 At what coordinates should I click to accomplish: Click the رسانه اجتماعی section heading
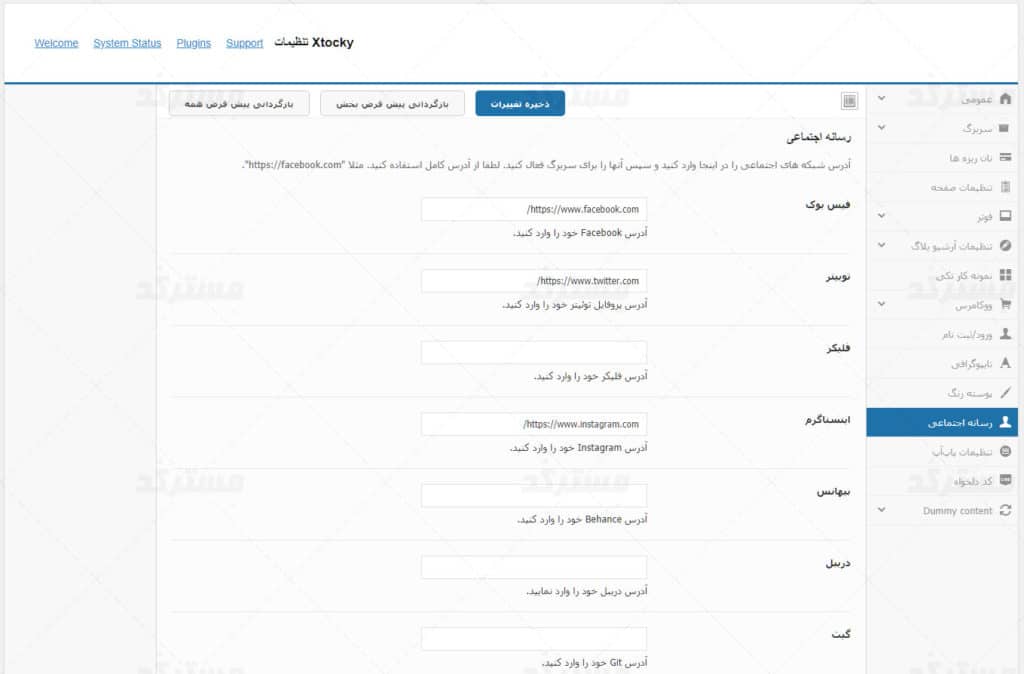coord(818,136)
